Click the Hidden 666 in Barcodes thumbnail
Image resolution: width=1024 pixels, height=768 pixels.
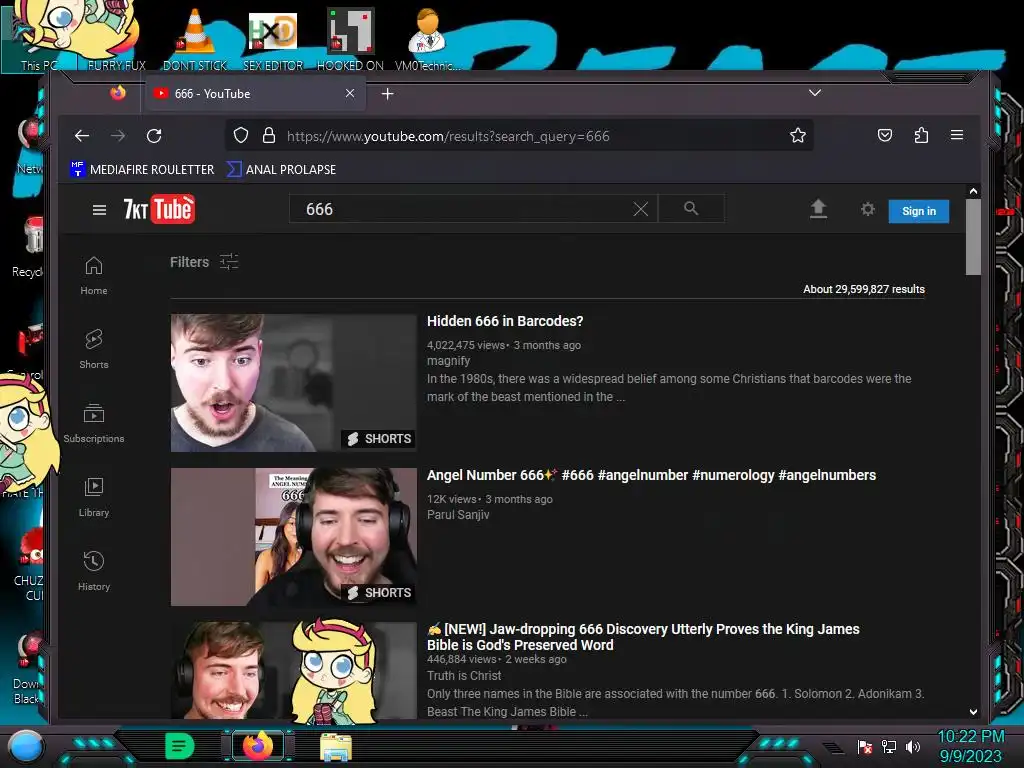(x=293, y=383)
